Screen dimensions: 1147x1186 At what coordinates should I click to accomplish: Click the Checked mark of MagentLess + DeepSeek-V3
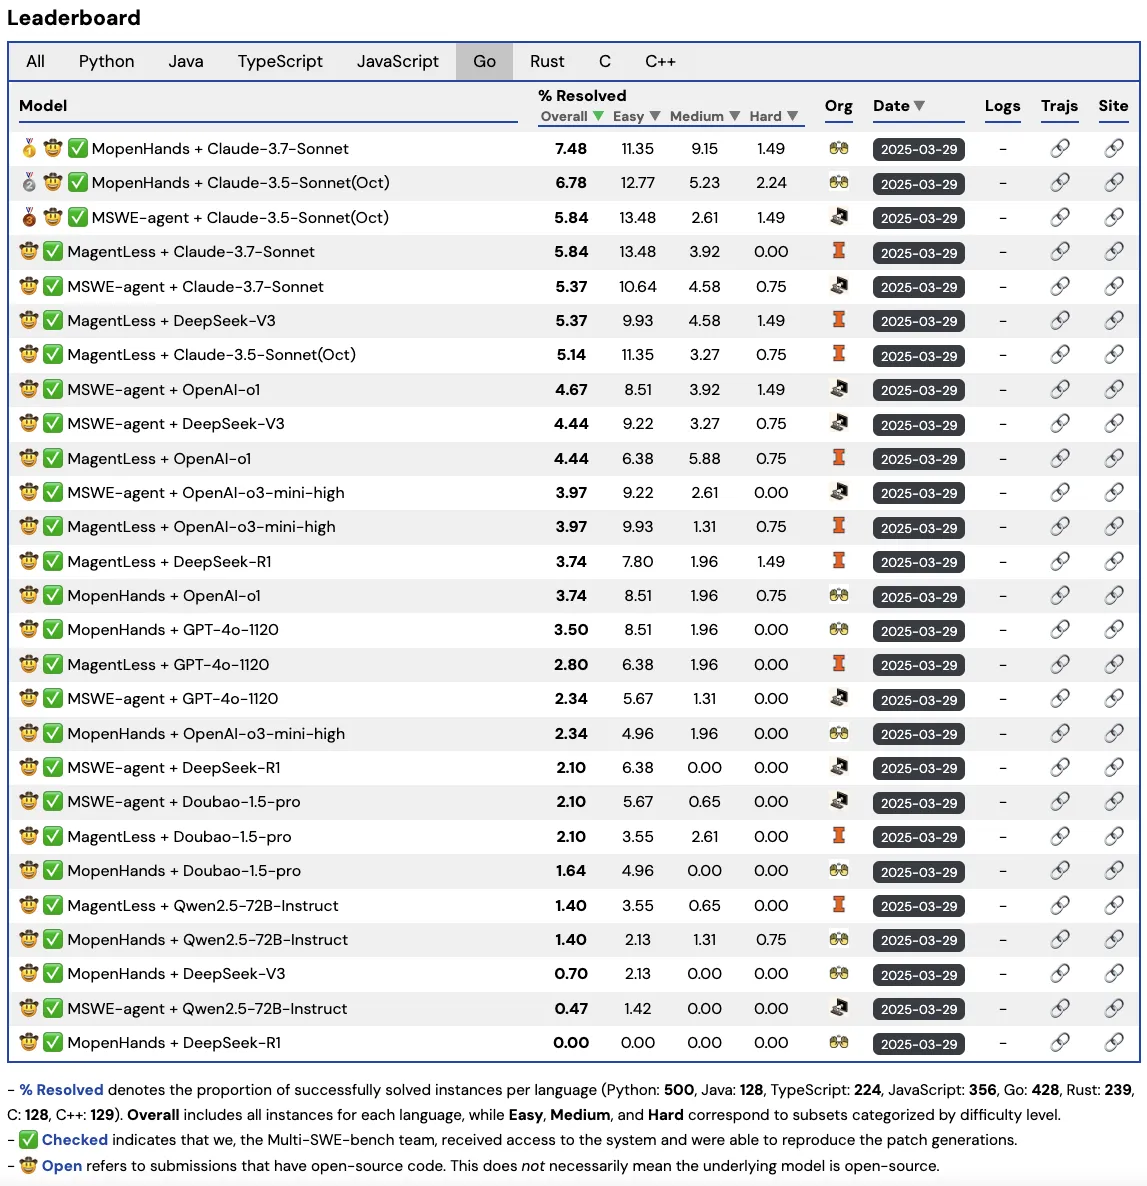click(52, 320)
